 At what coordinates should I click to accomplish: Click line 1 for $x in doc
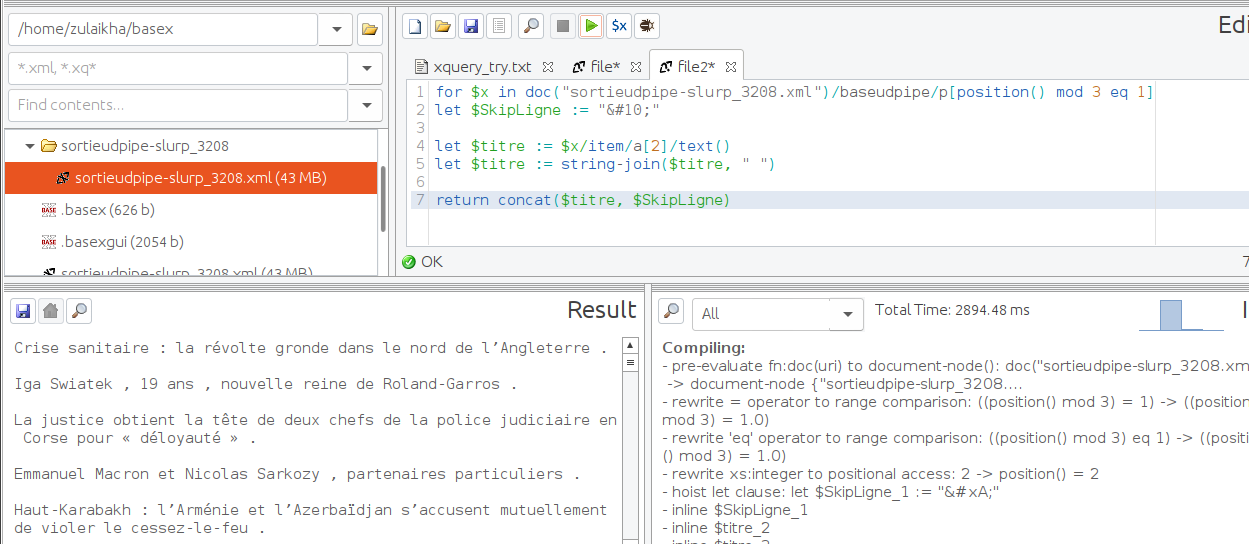pos(794,92)
